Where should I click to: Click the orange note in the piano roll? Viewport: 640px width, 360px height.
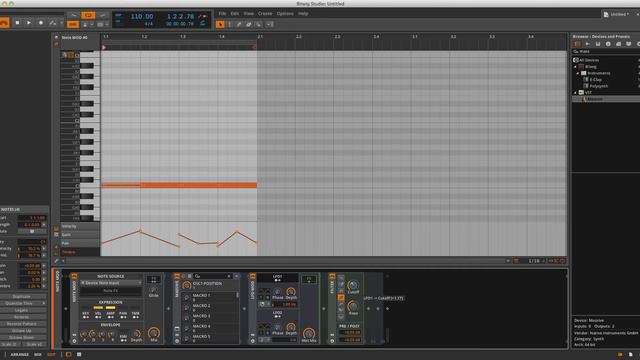click(179, 185)
